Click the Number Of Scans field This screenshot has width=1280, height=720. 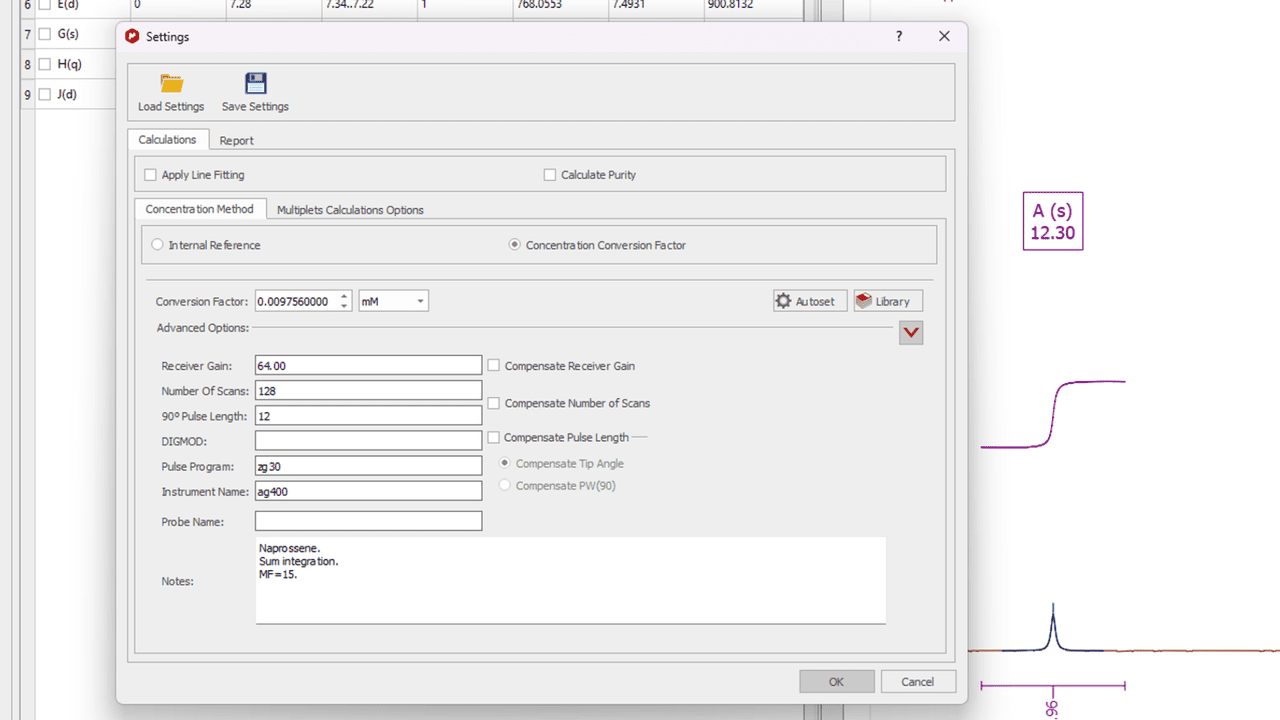[368, 391]
